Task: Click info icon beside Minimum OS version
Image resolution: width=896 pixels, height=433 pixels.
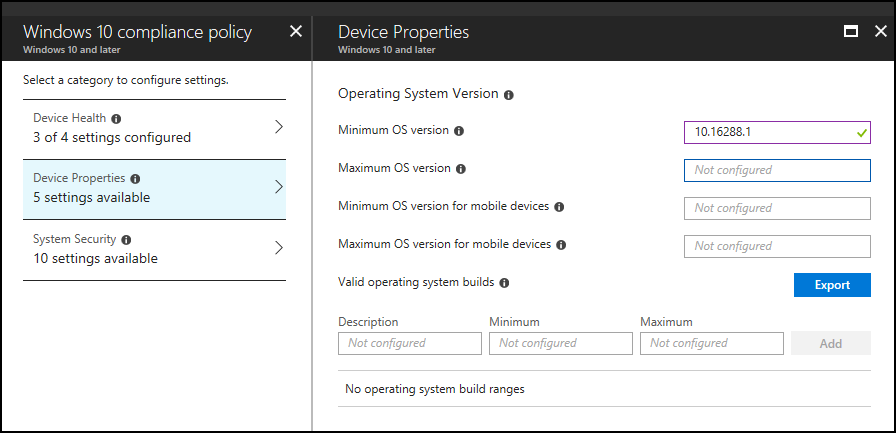Action: (459, 131)
